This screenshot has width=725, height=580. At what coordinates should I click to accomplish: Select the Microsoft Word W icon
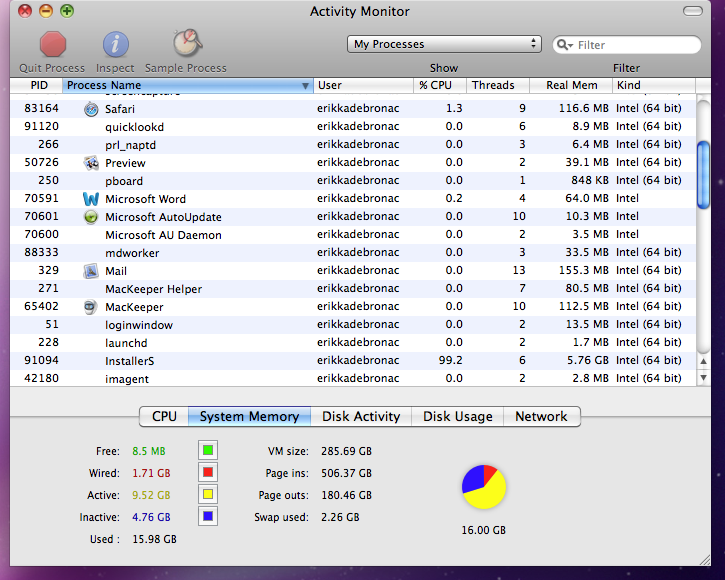(91, 199)
